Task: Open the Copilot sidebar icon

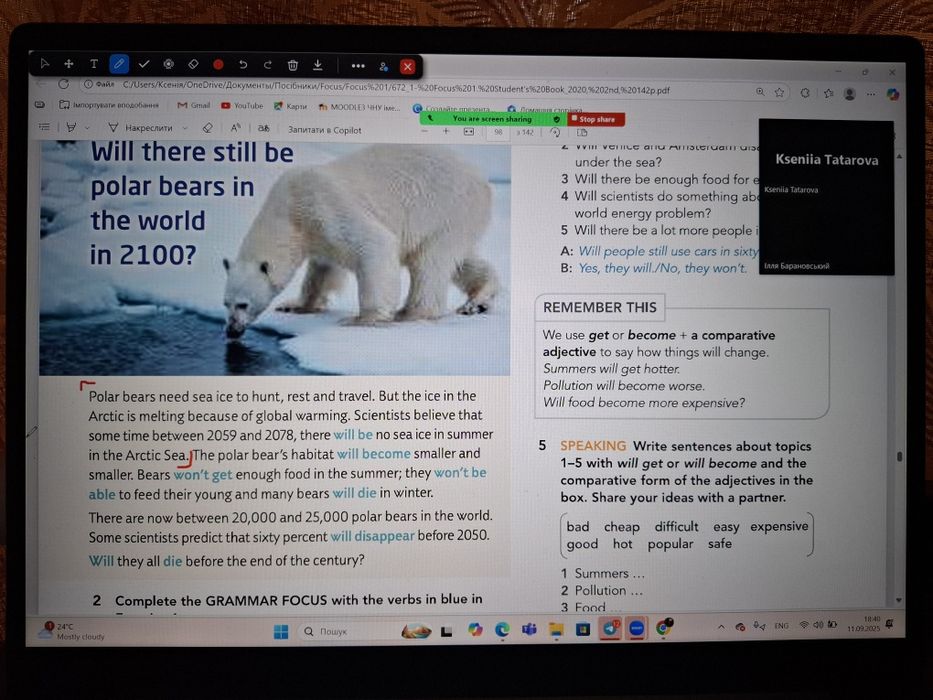Action: [893, 94]
